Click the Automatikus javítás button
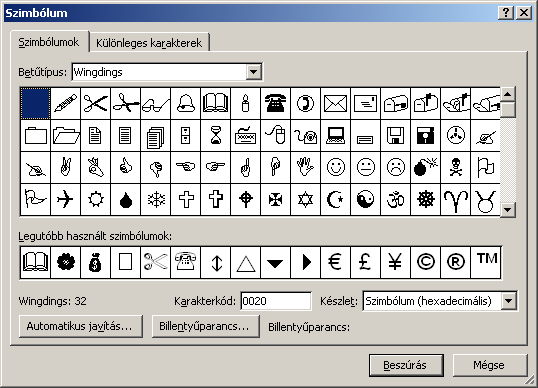 80,326
